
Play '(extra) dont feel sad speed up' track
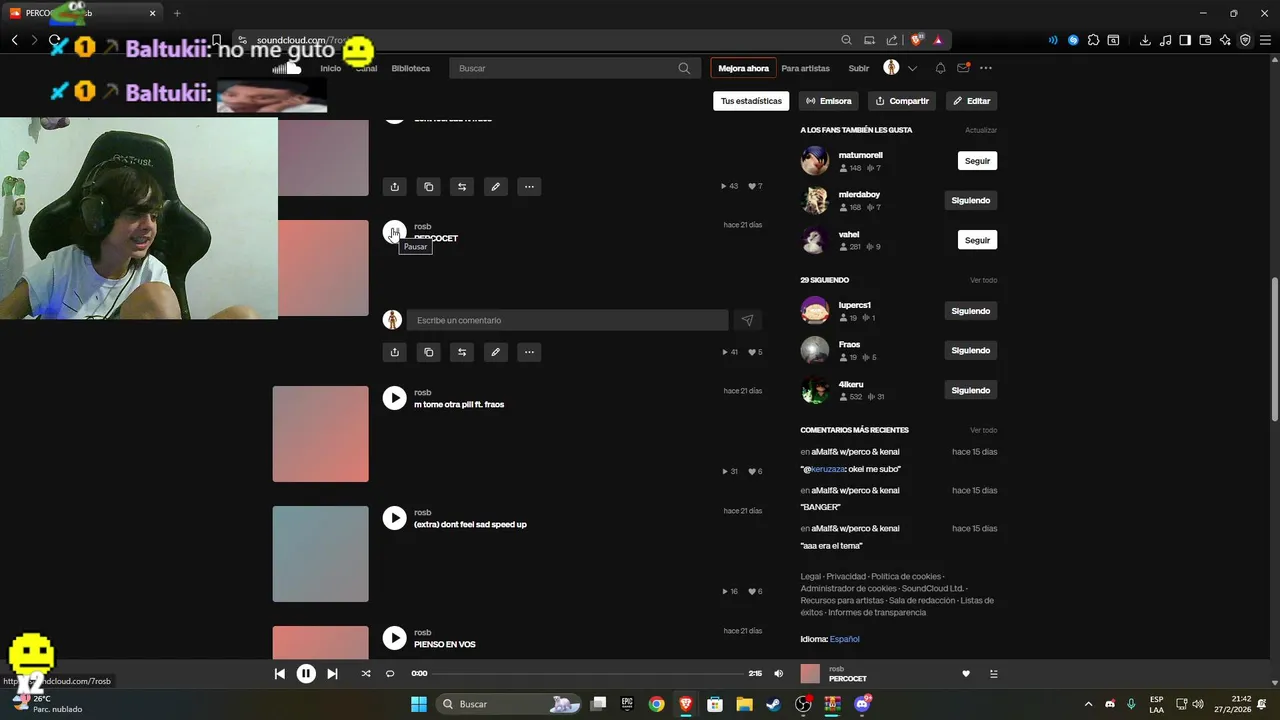[394, 518]
